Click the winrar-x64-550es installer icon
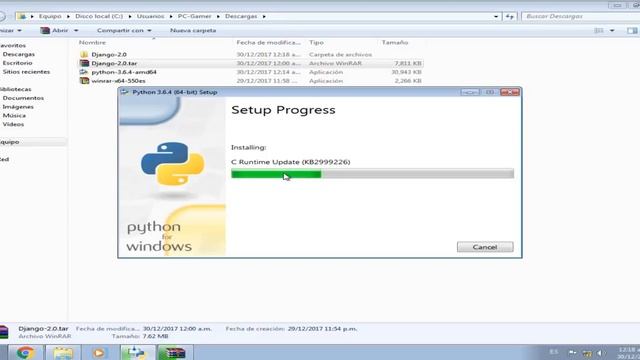Viewport: 640px width, 360px height. click(84, 81)
